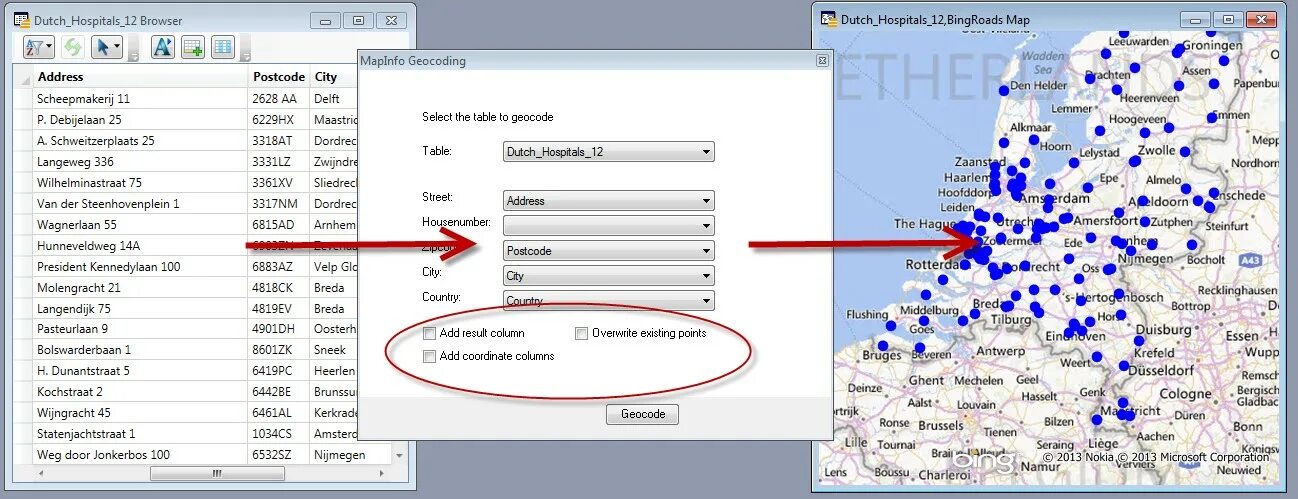Click 'Van der Steenhovenplein 1' cell

point(140,204)
